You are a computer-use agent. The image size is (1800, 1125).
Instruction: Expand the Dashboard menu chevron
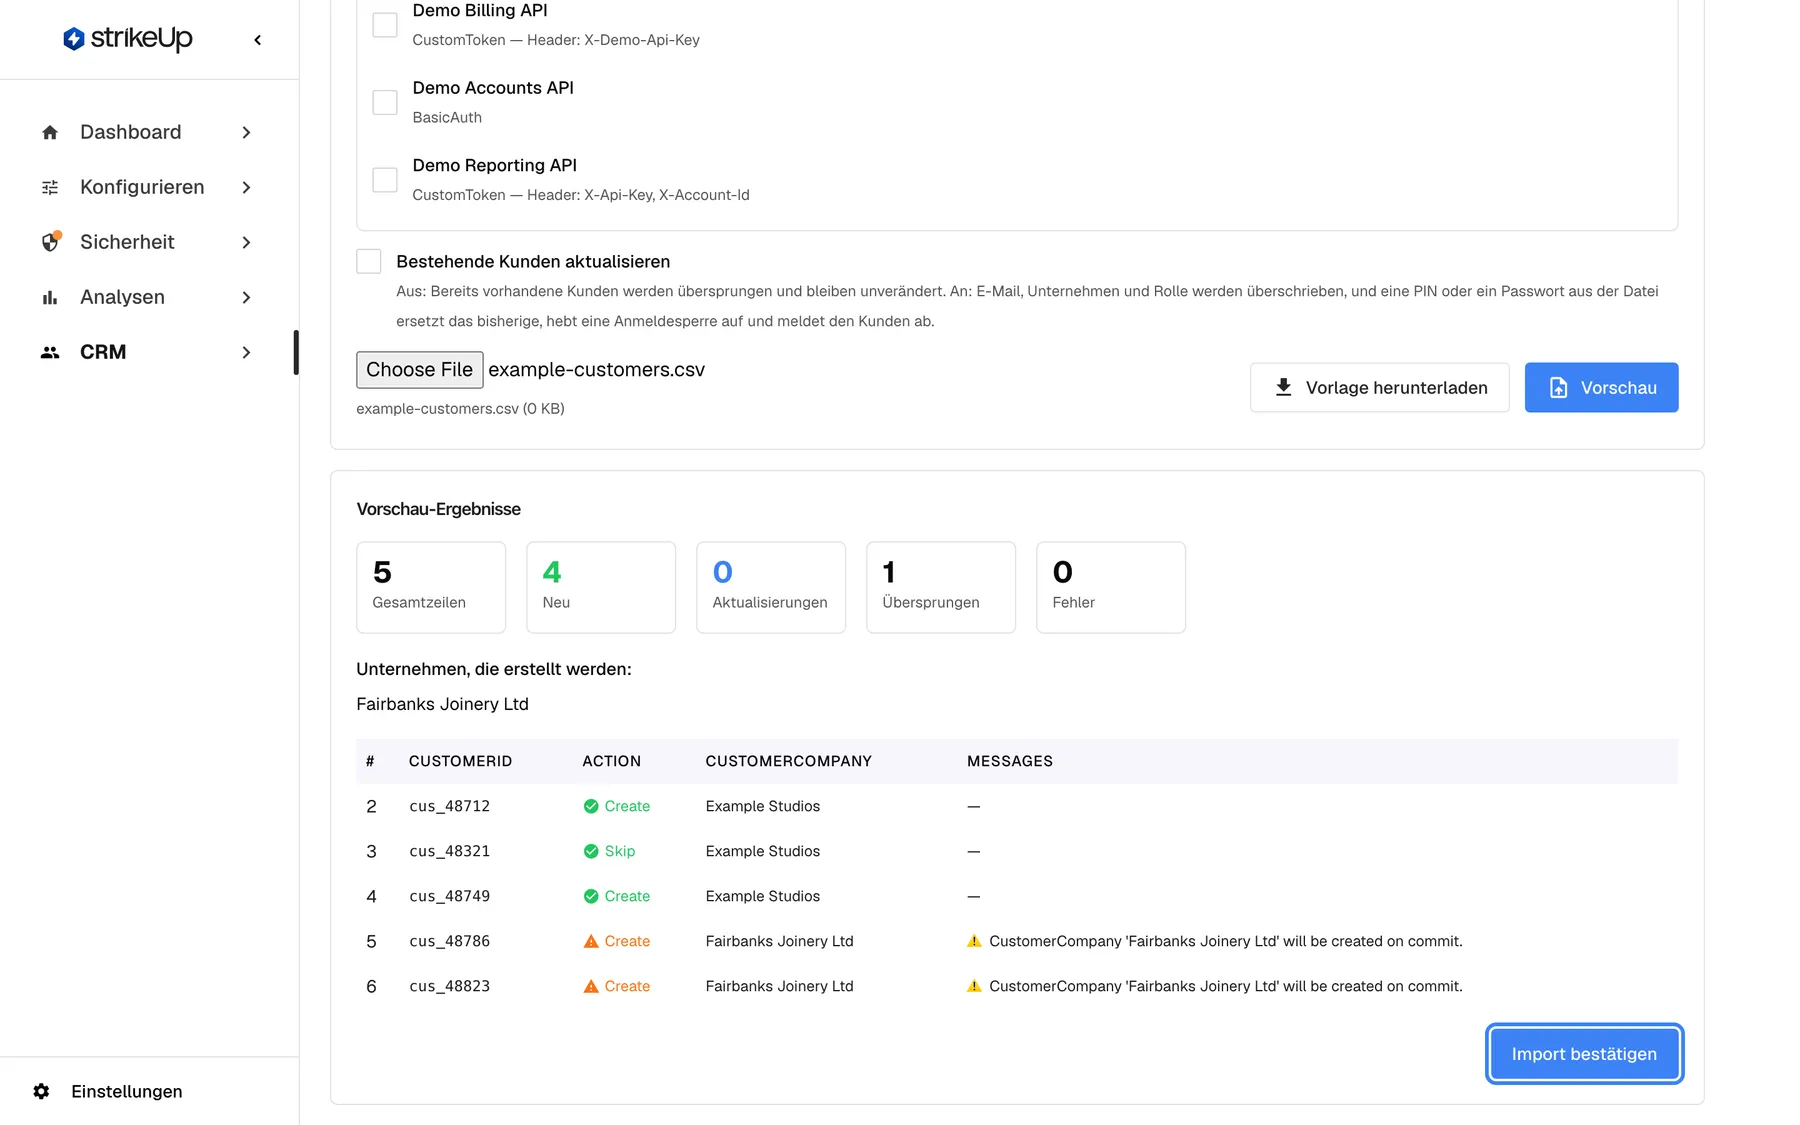point(246,133)
